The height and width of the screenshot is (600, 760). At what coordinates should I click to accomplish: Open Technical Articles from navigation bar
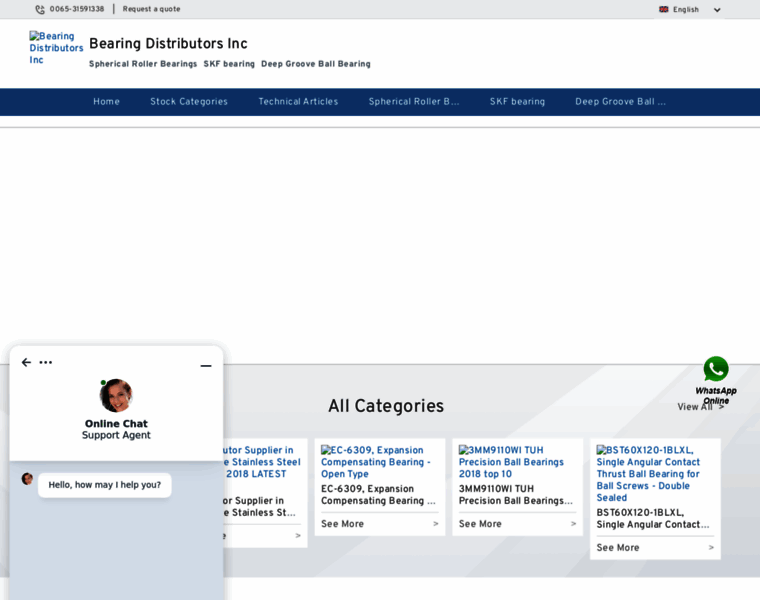coord(298,102)
